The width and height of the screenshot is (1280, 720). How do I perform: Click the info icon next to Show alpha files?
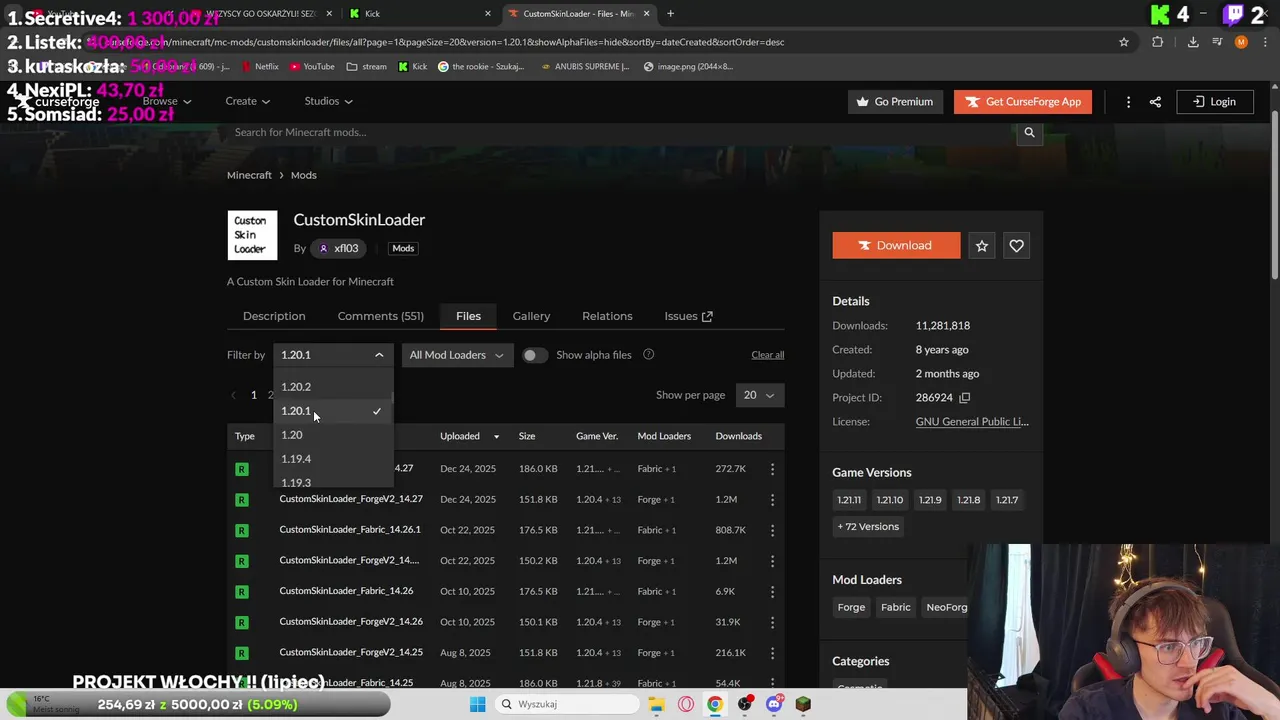[648, 355]
